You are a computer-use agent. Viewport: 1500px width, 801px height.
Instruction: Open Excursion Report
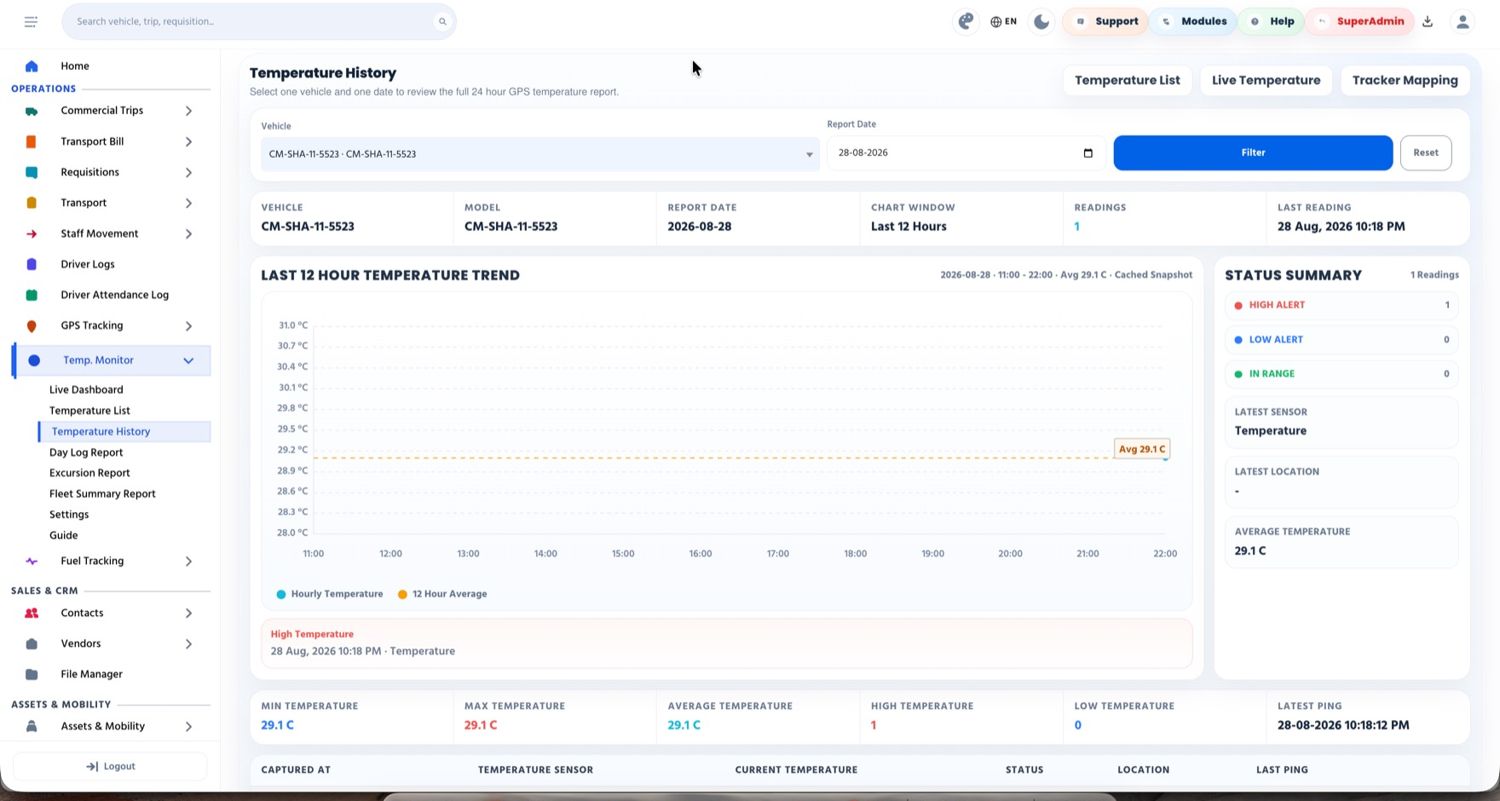click(89, 473)
